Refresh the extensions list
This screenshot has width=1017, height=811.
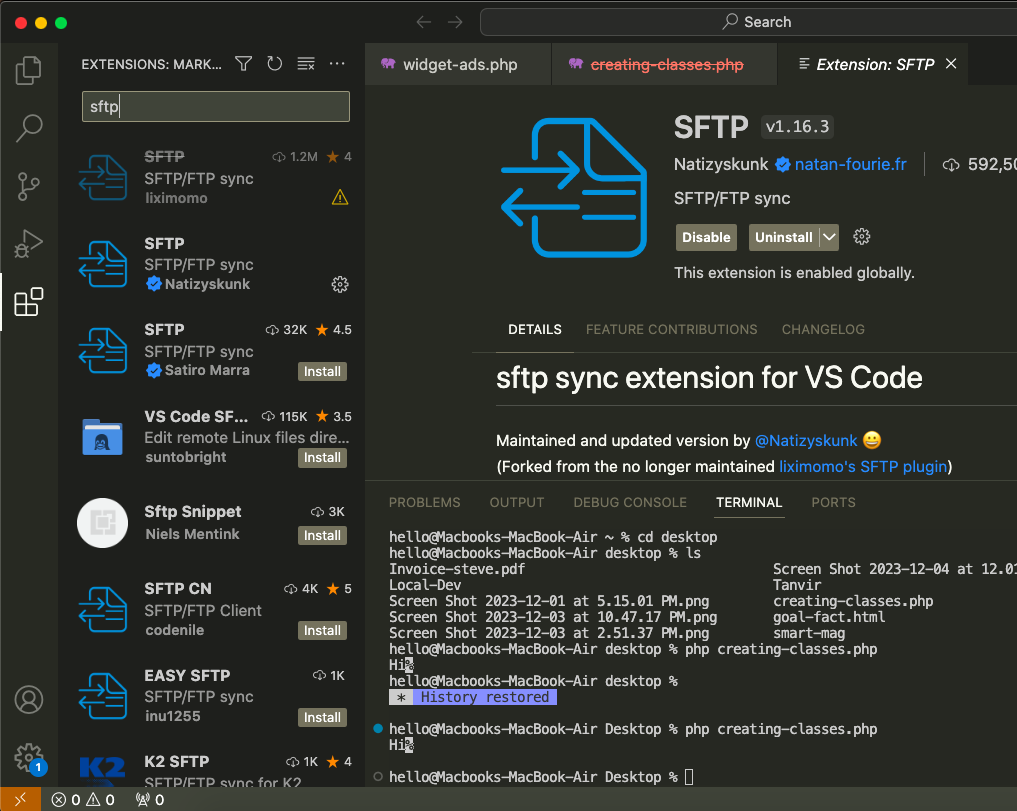click(x=274, y=64)
